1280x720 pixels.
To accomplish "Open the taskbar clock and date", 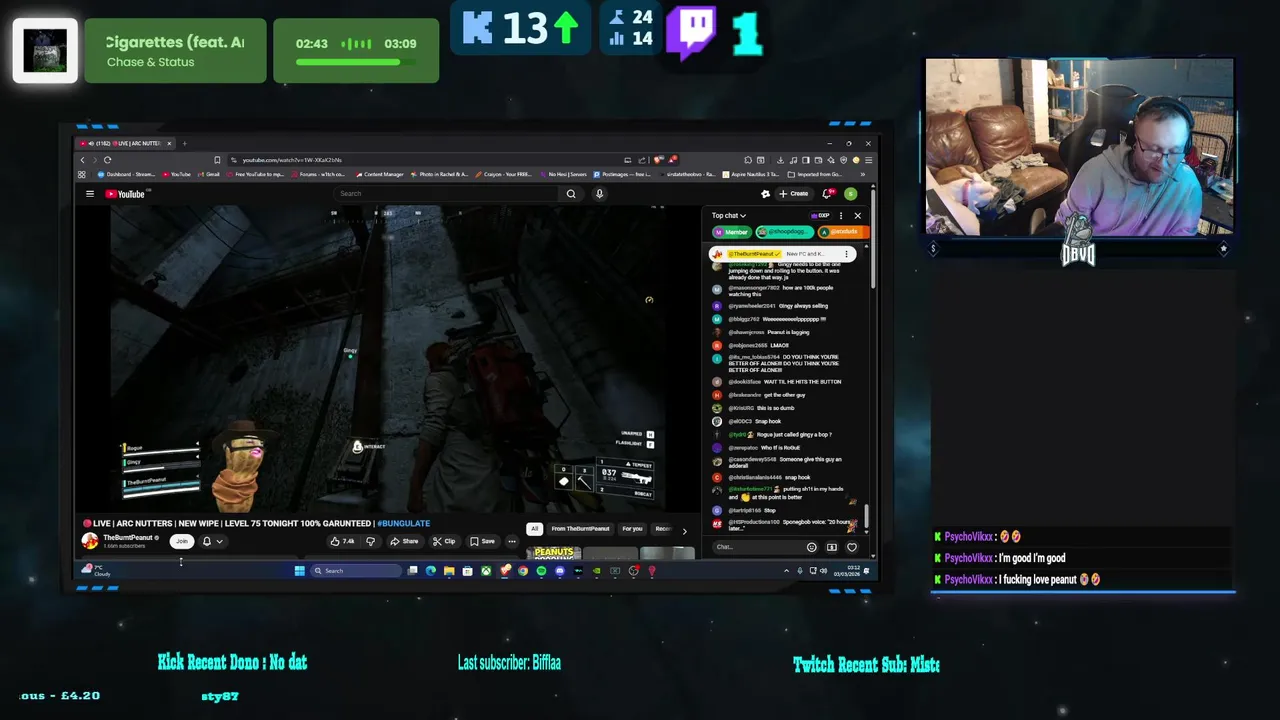I will (847, 571).
